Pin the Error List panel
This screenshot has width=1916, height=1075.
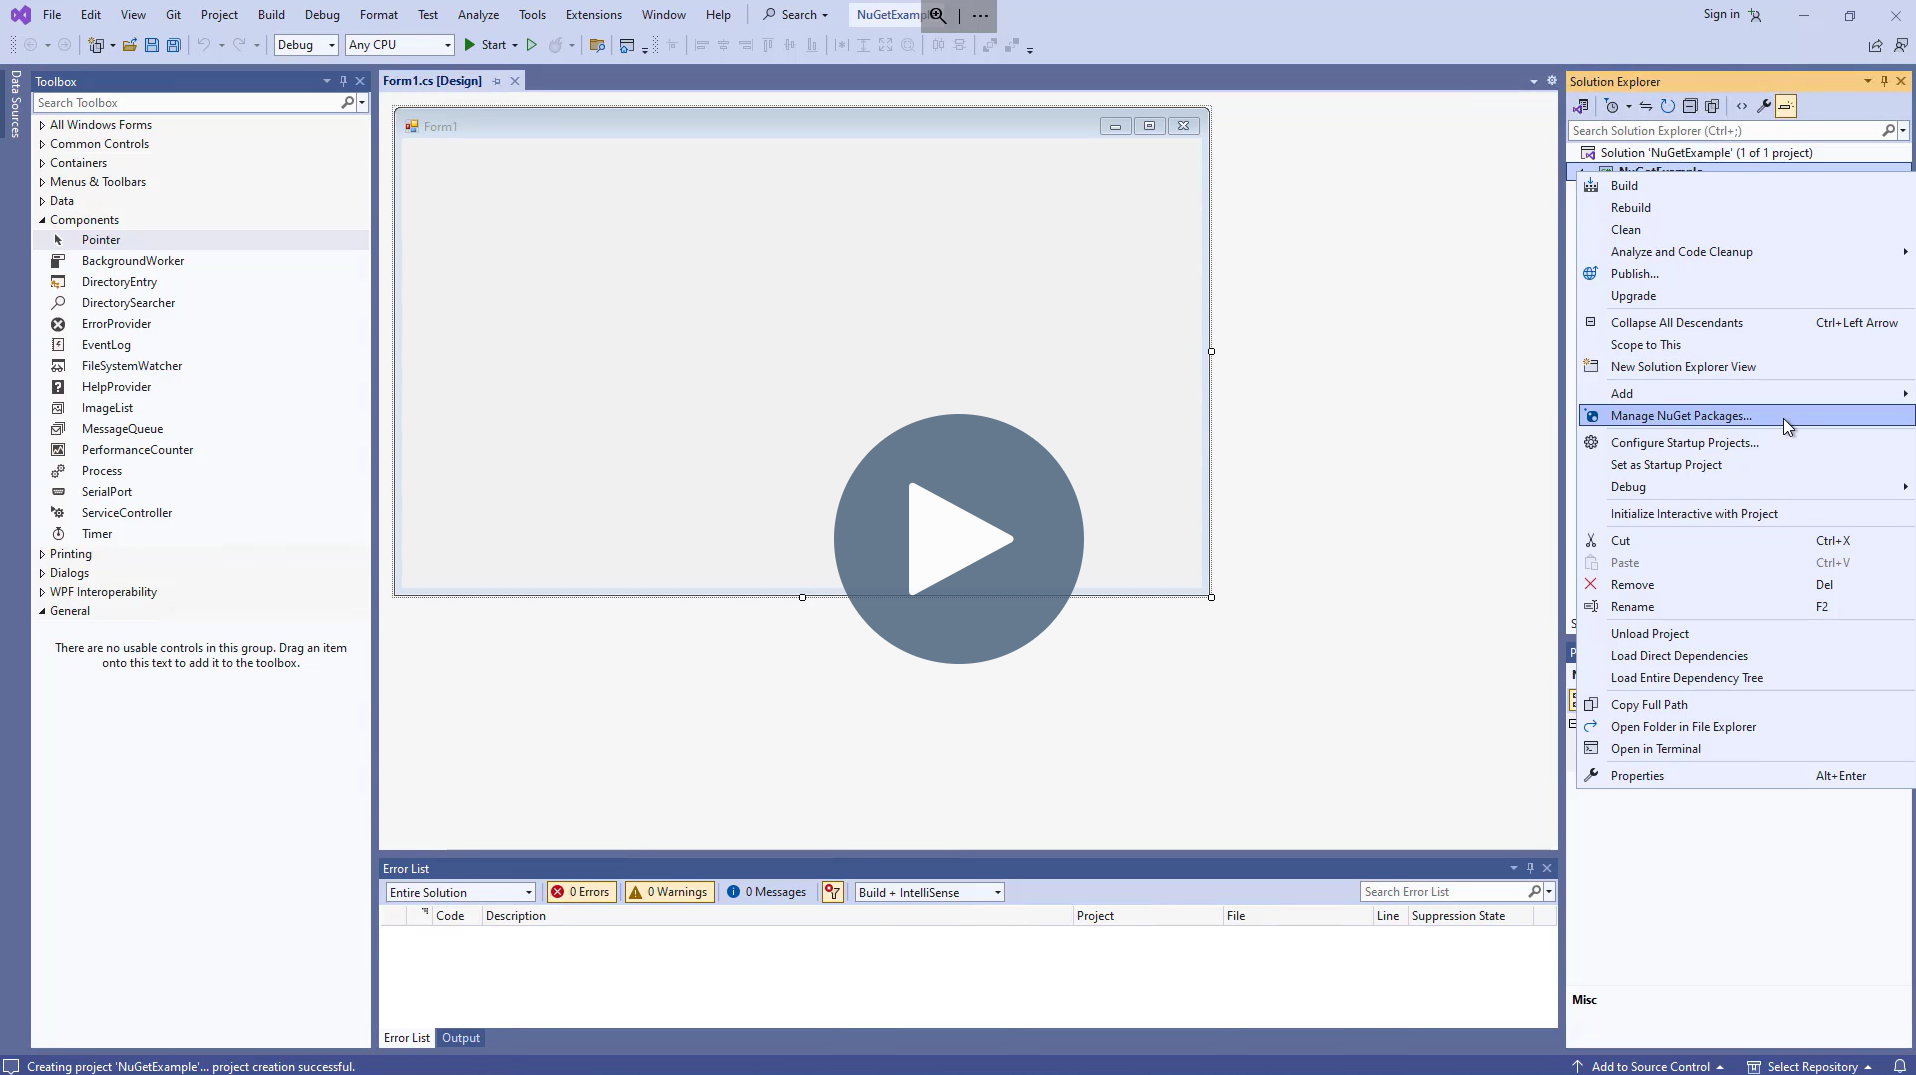[x=1531, y=868]
